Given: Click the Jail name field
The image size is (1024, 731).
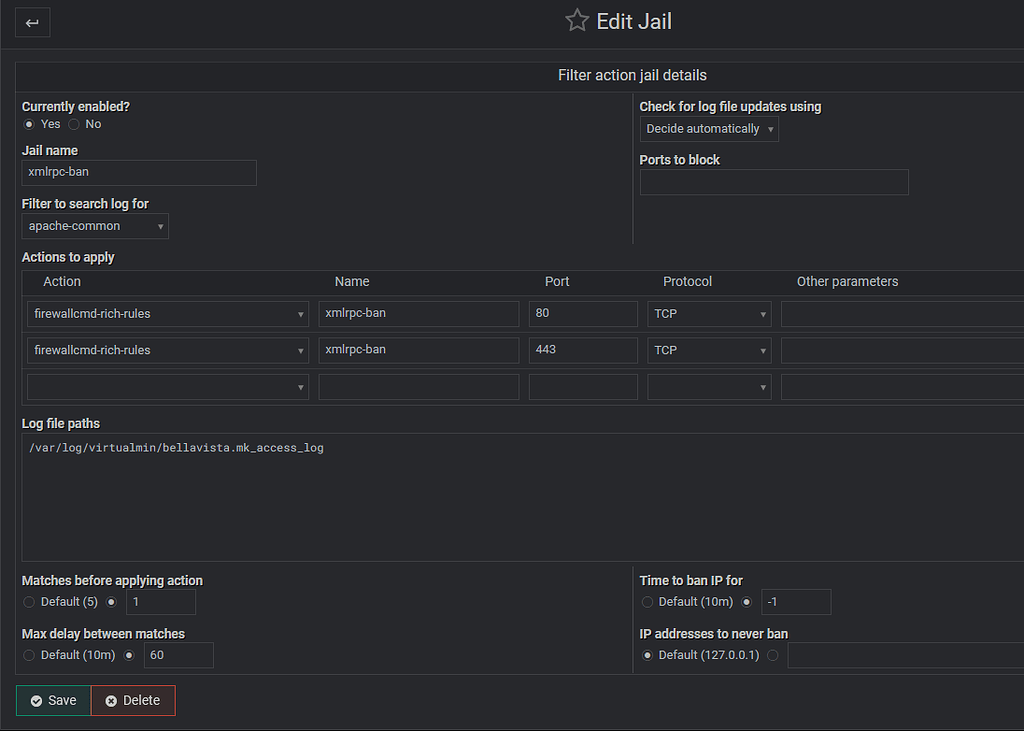Looking at the screenshot, I should 139,172.
